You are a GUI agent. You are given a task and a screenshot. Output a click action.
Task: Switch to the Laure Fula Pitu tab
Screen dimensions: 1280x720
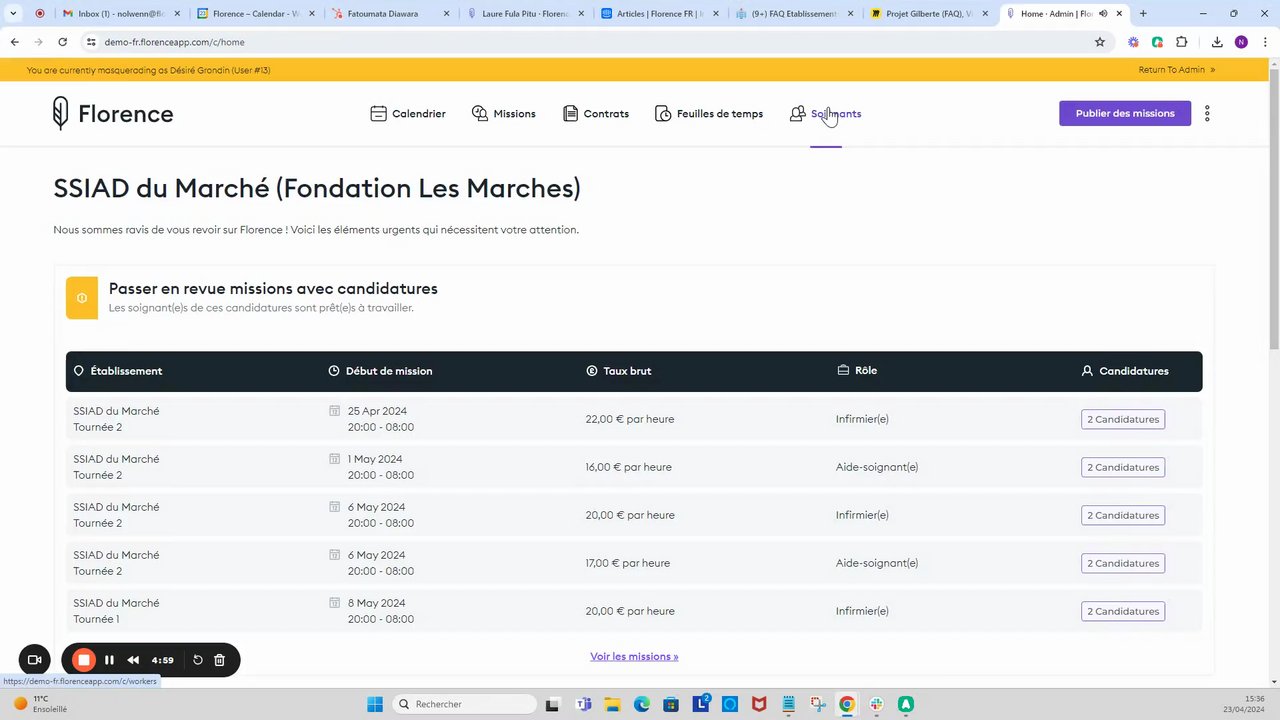click(525, 14)
